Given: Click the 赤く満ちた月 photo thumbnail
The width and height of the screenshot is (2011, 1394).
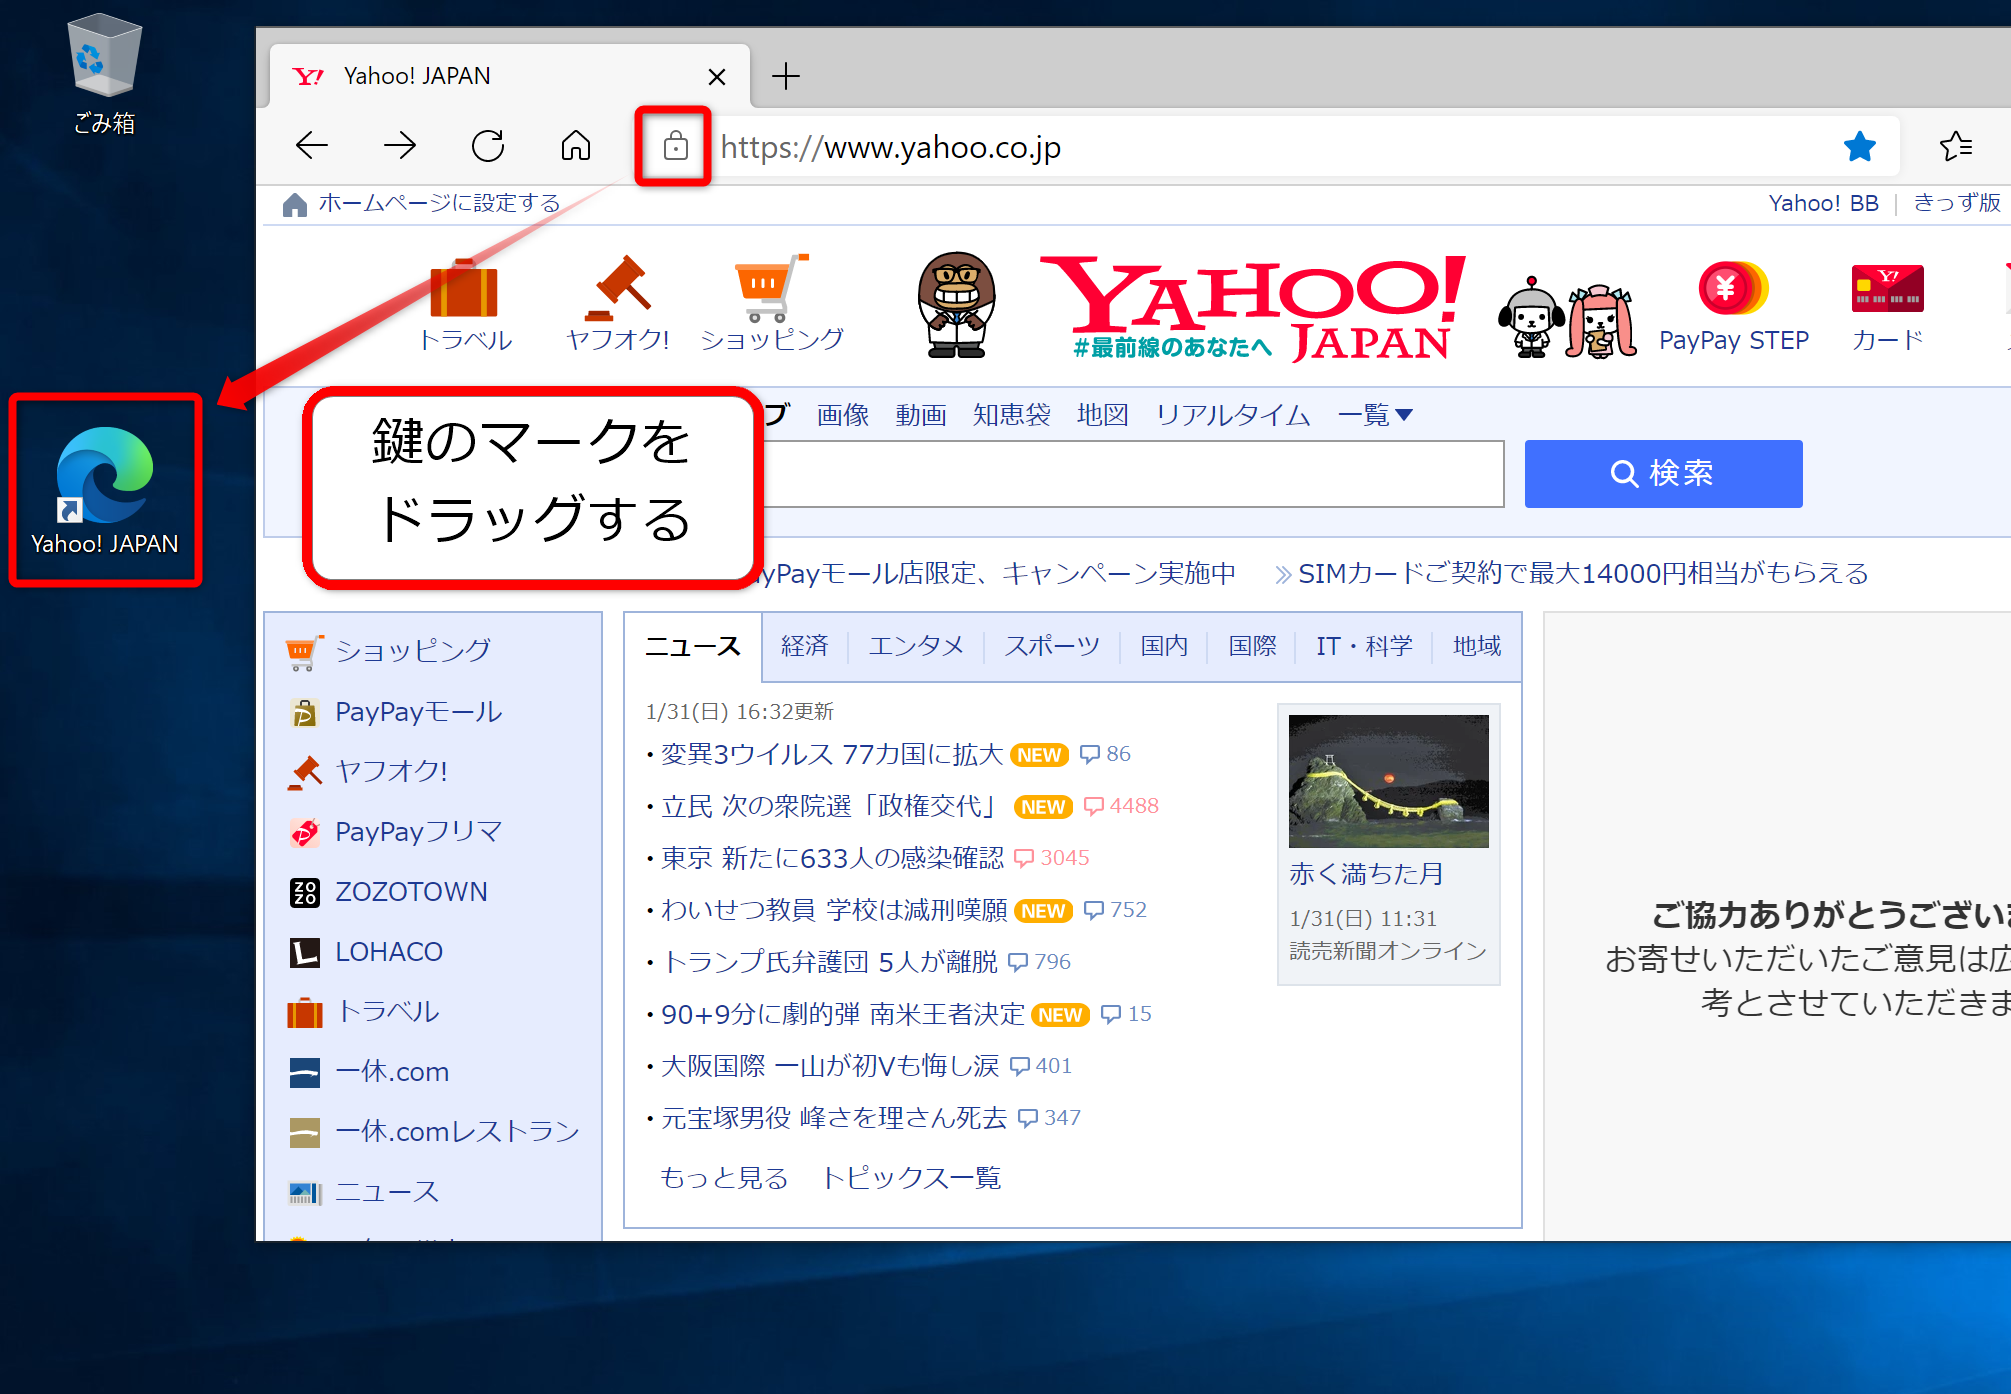Looking at the screenshot, I should tap(1388, 781).
